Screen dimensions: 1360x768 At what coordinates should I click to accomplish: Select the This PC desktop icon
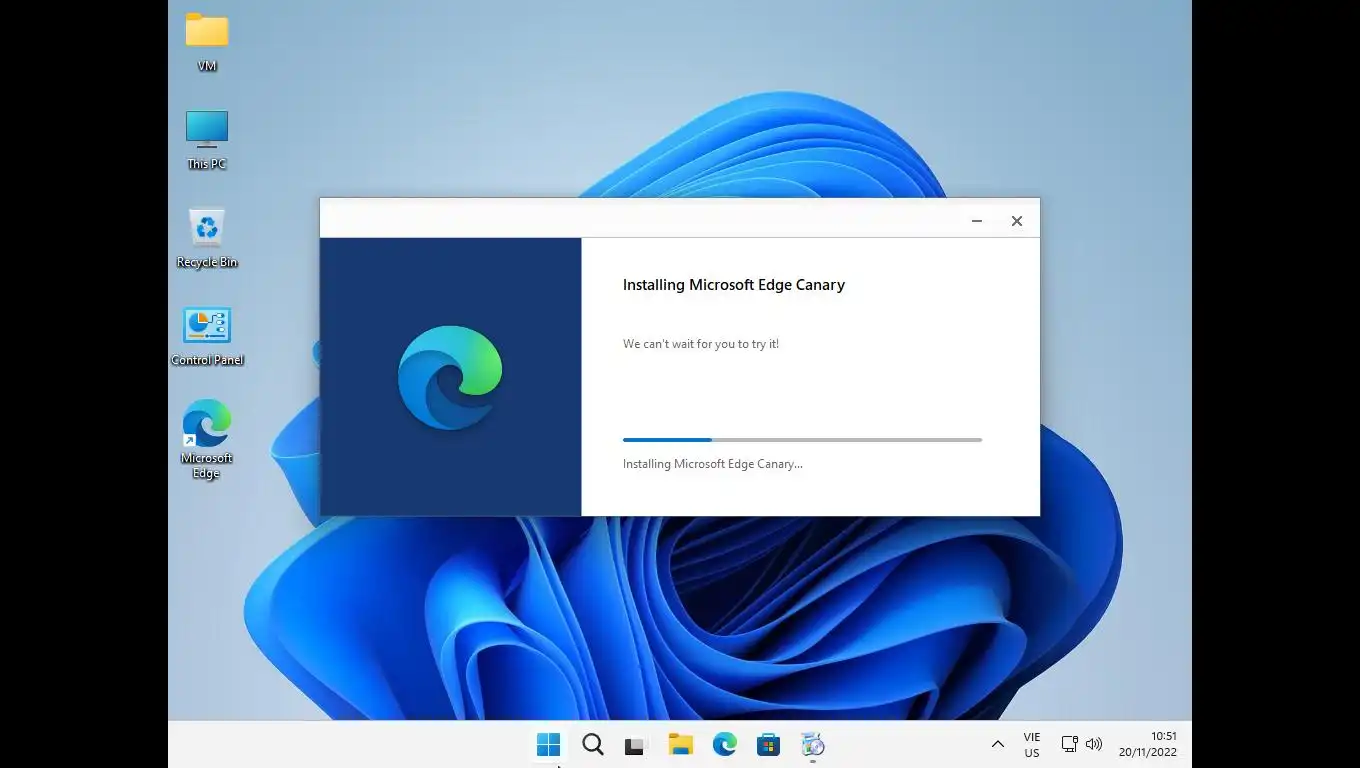(207, 140)
